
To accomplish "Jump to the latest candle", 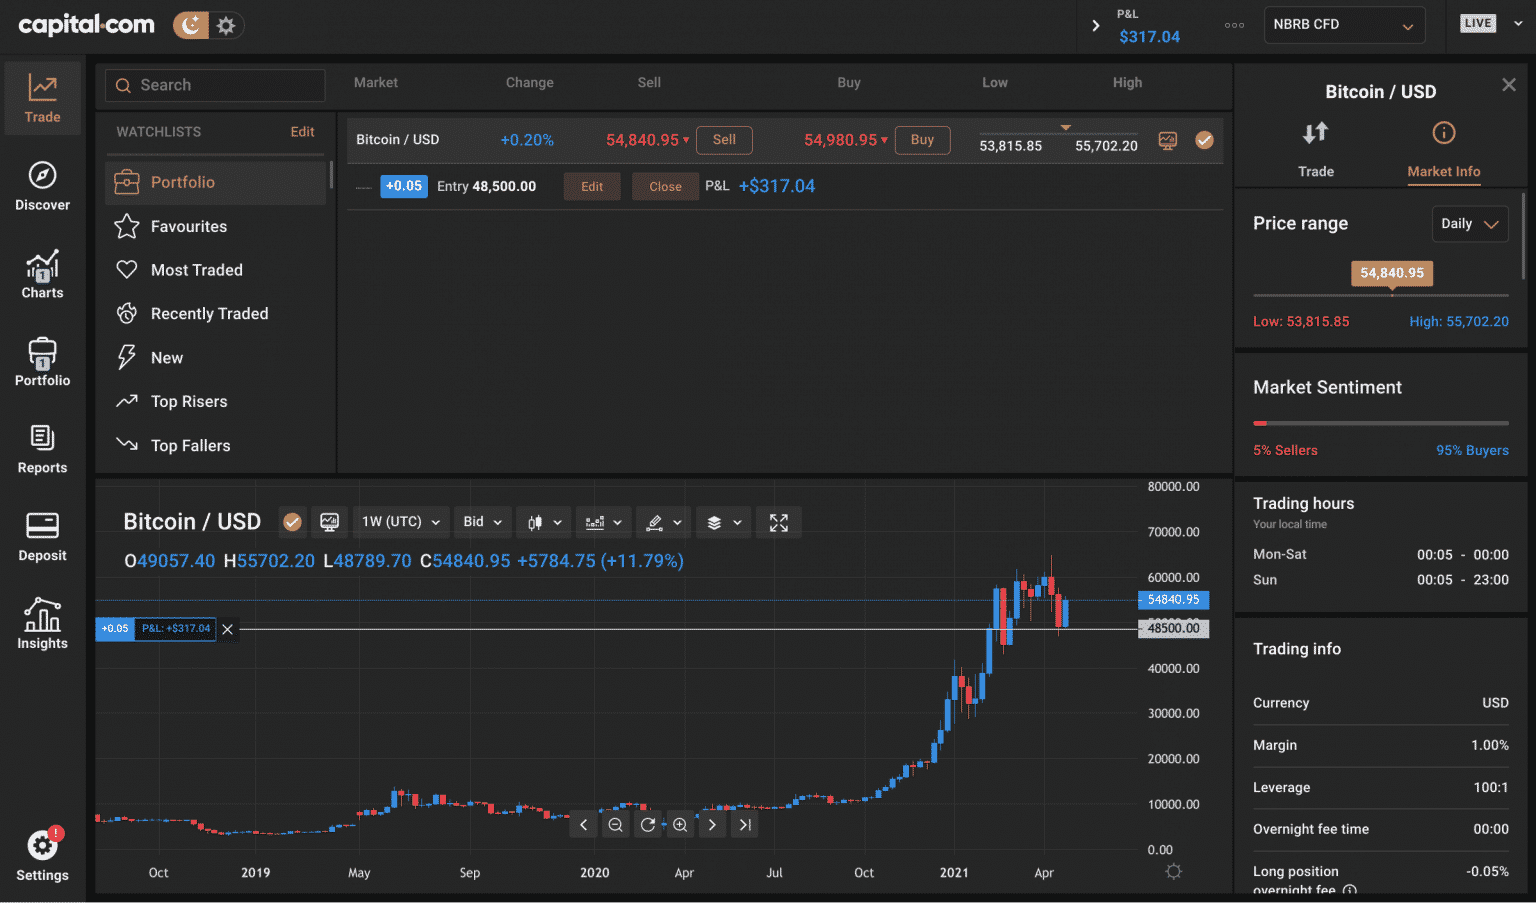I will (x=744, y=825).
